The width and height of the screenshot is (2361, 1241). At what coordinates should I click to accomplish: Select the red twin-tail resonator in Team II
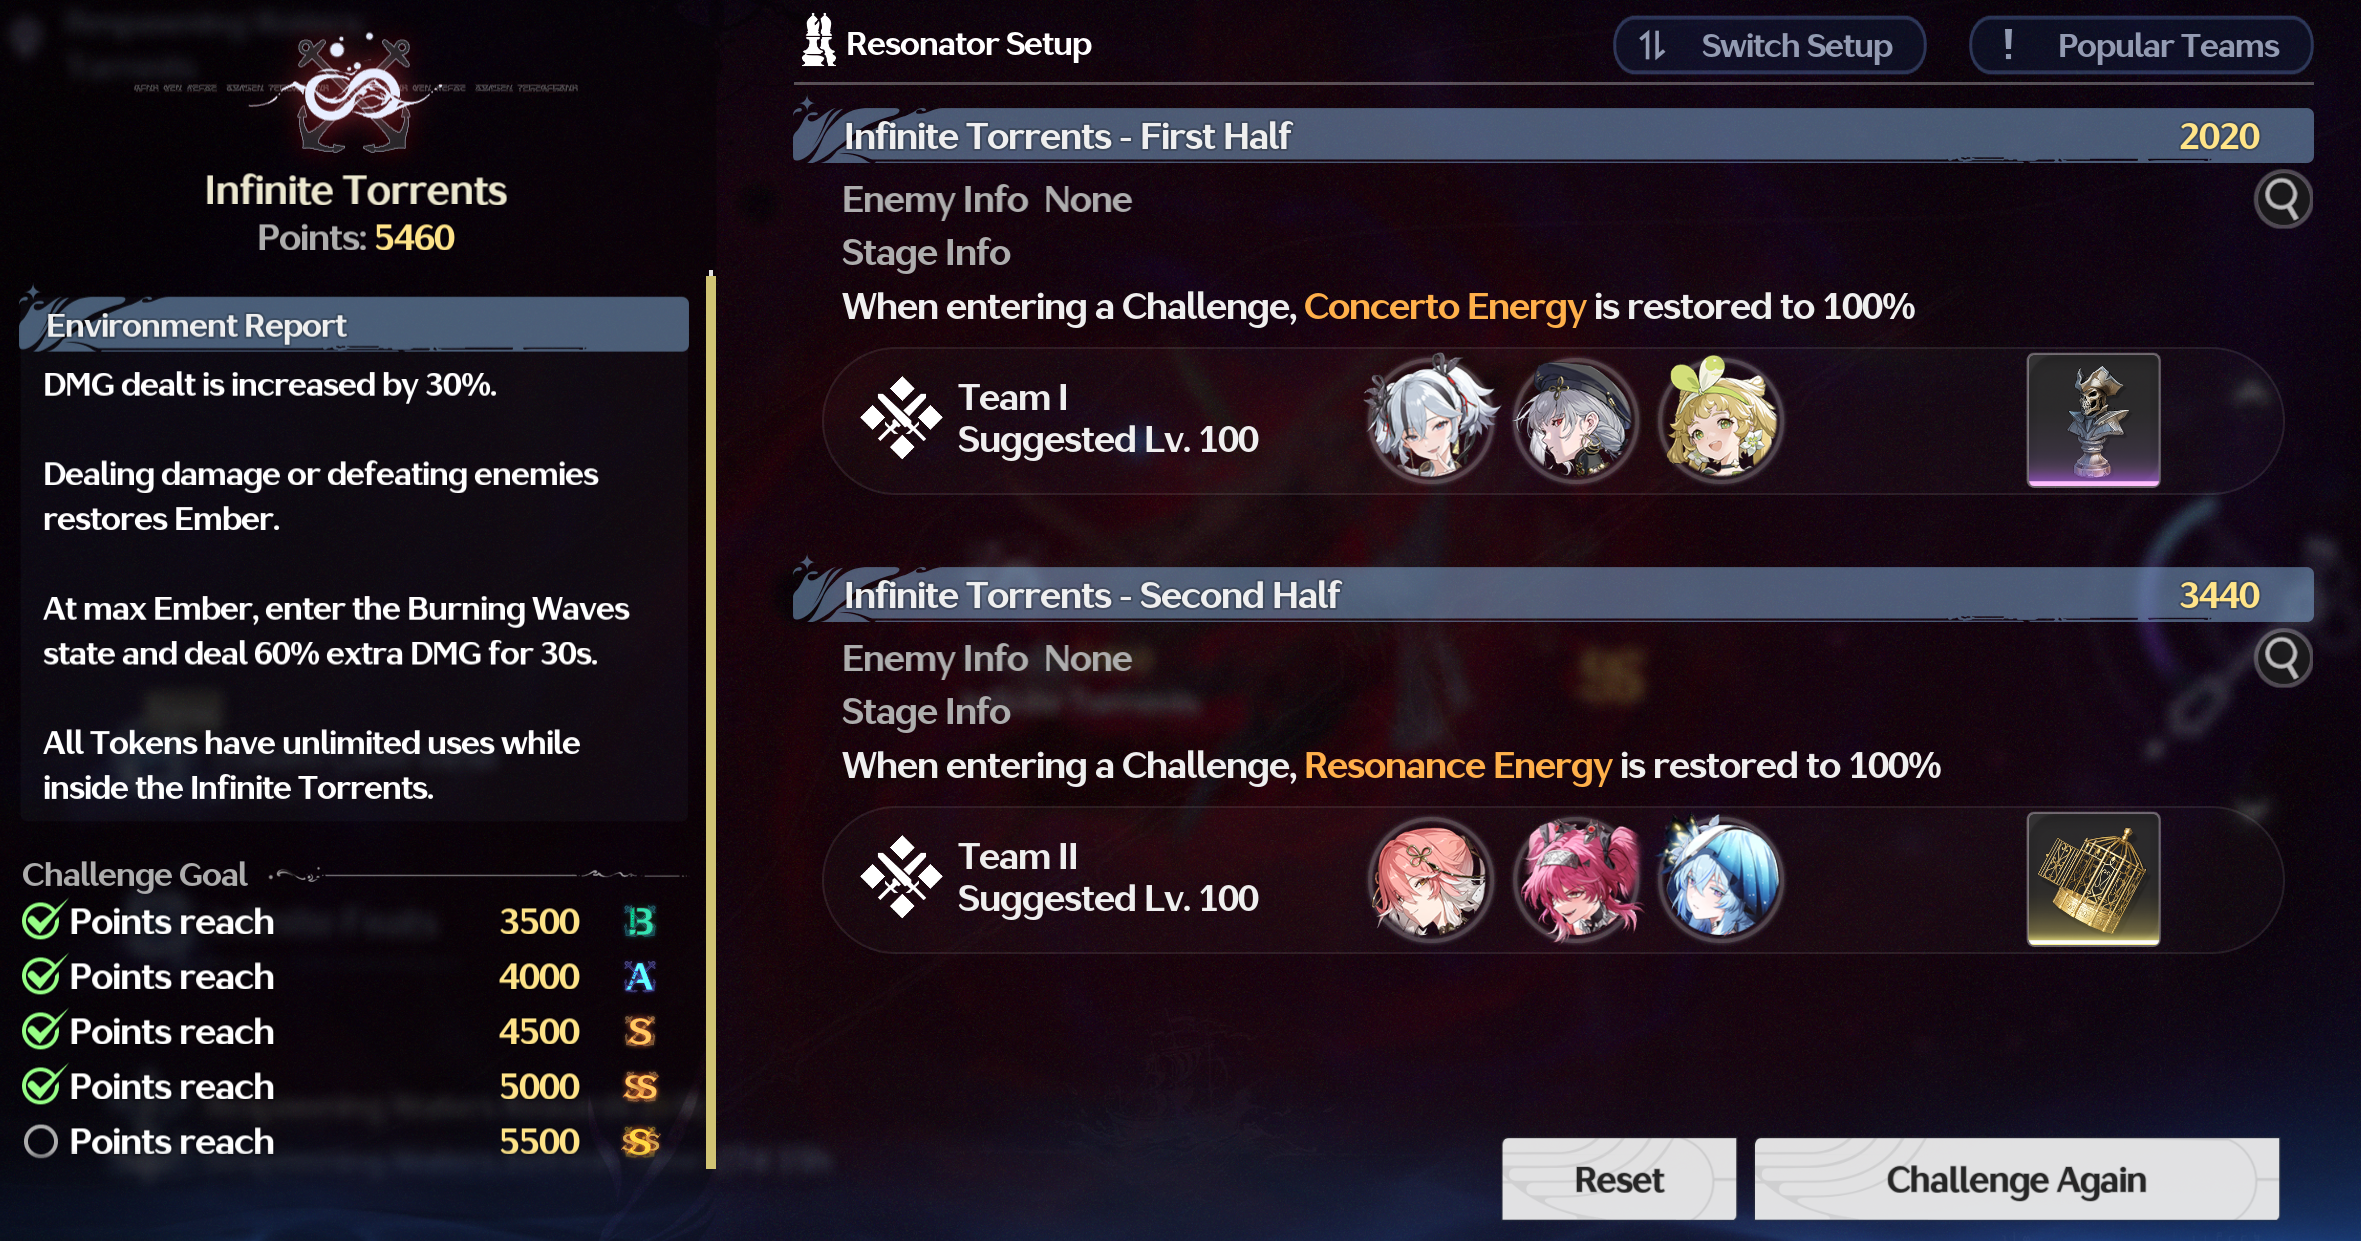[1576, 879]
